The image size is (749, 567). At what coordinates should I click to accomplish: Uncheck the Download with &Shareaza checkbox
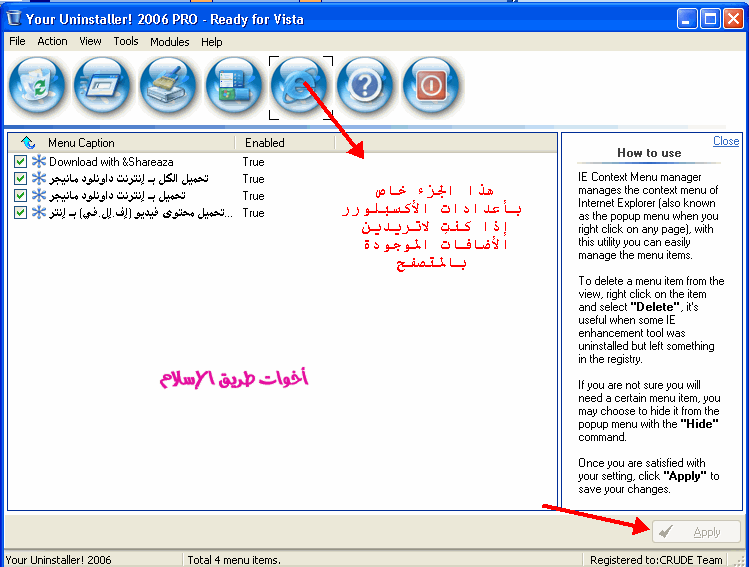tap(20, 161)
